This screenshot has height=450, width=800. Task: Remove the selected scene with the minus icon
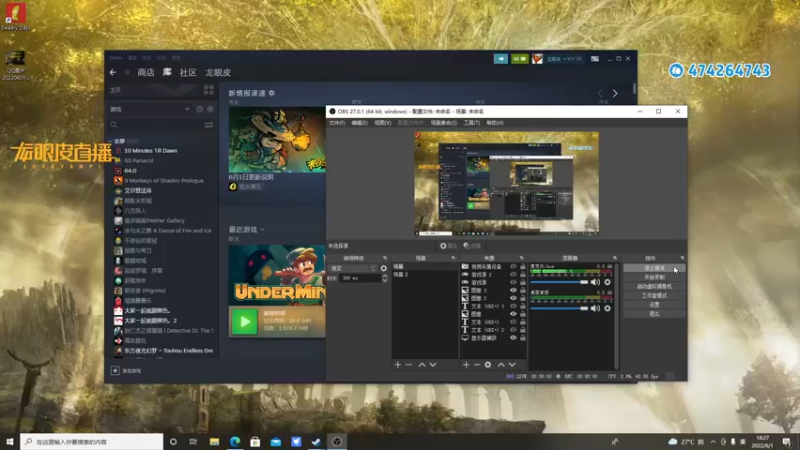409,365
